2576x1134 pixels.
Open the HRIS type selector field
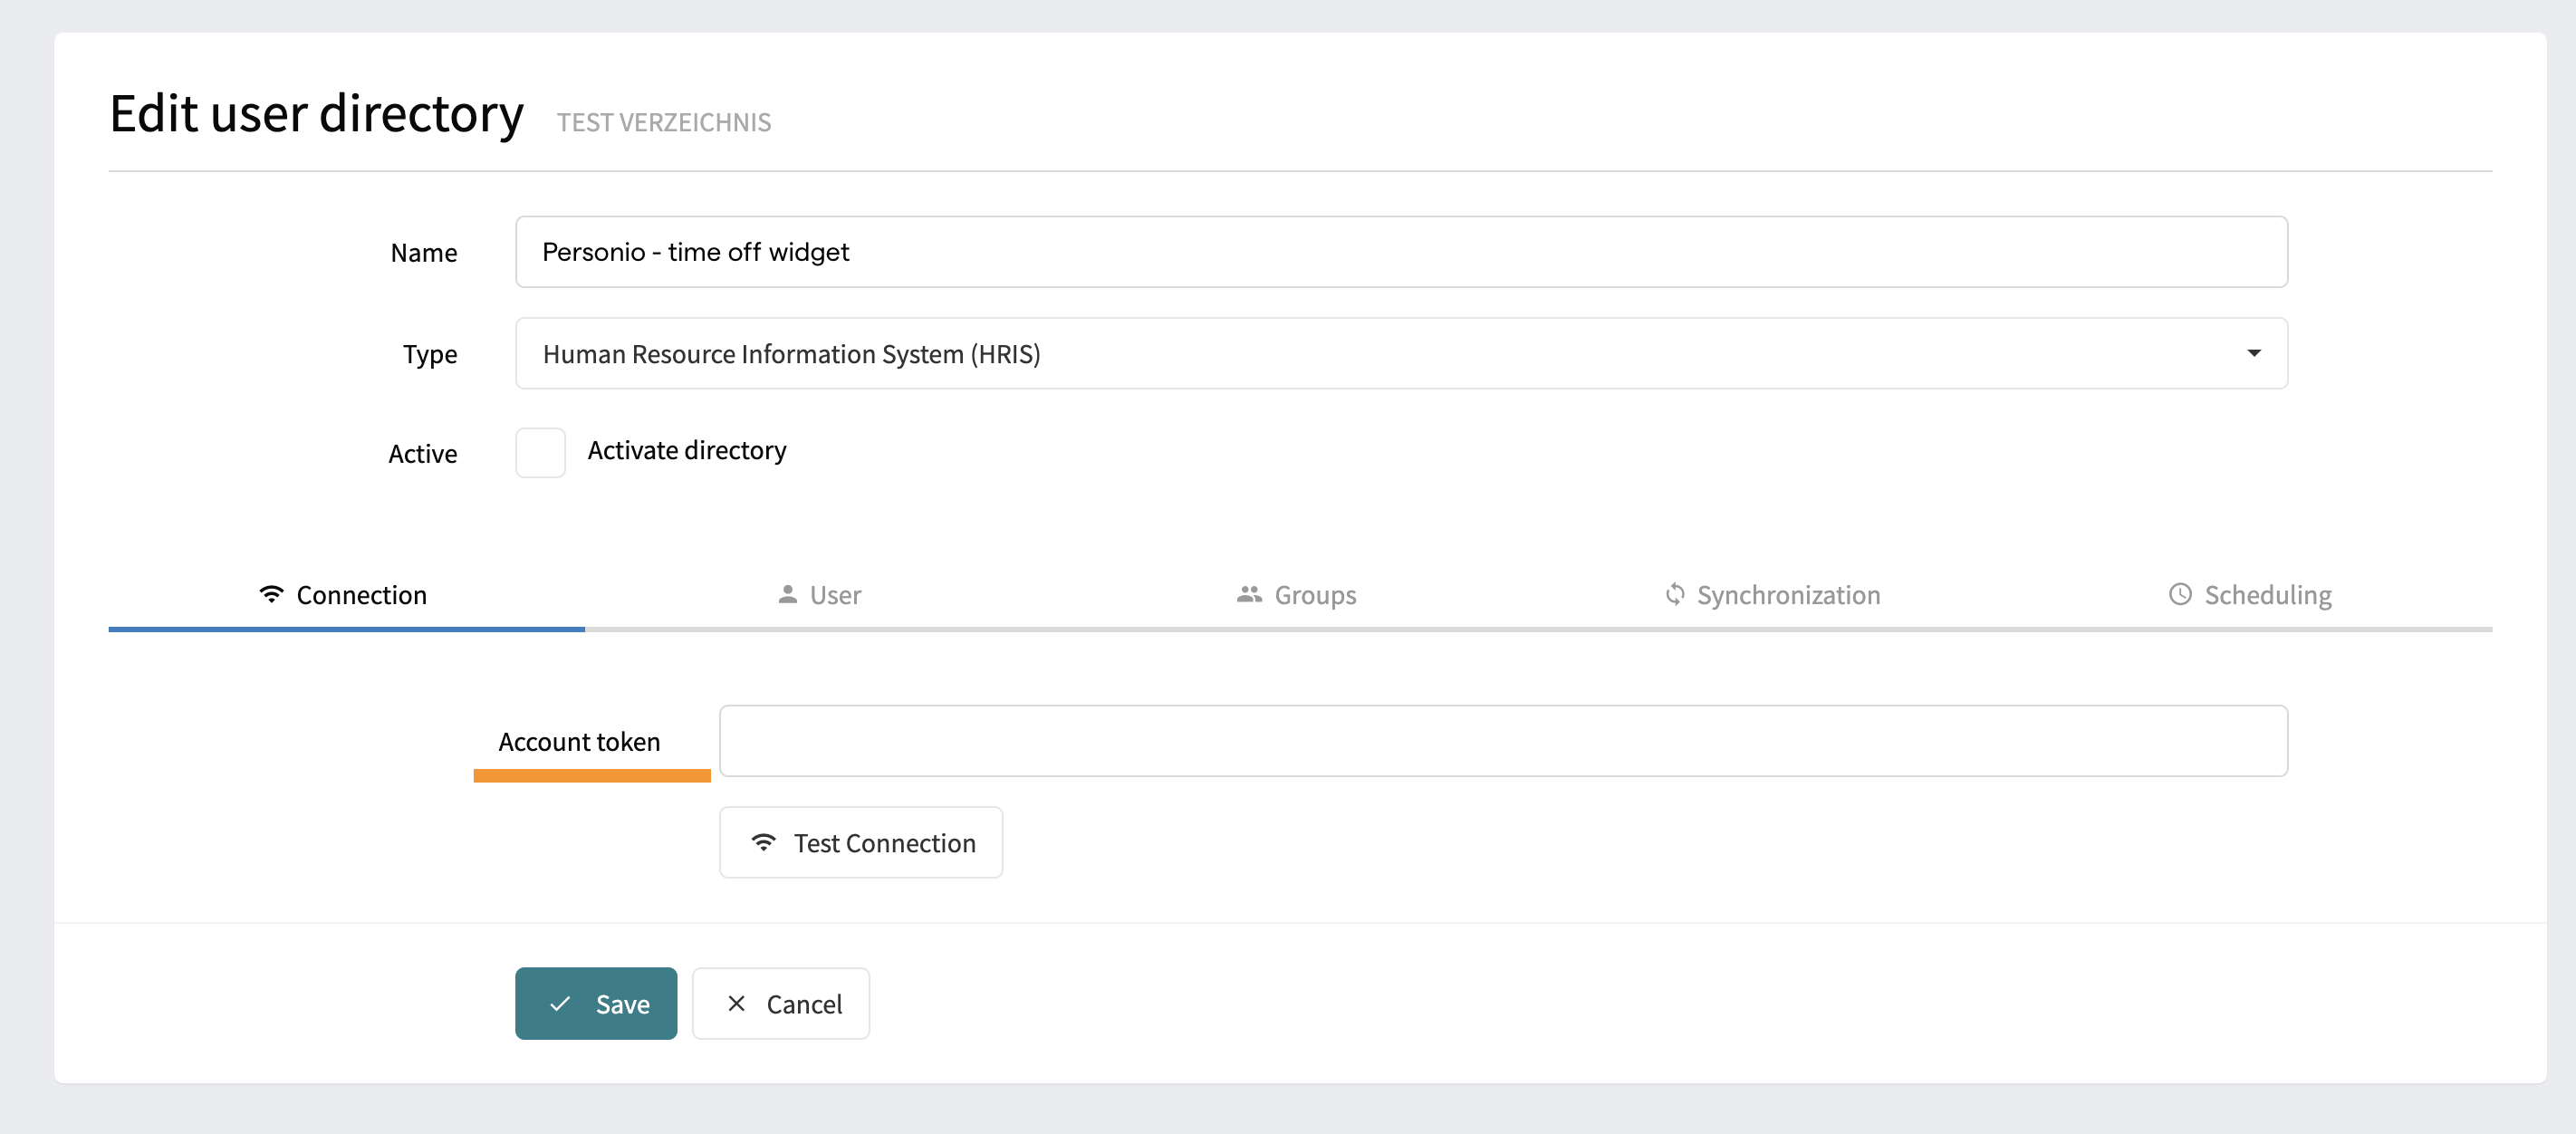click(x=1400, y=353)
